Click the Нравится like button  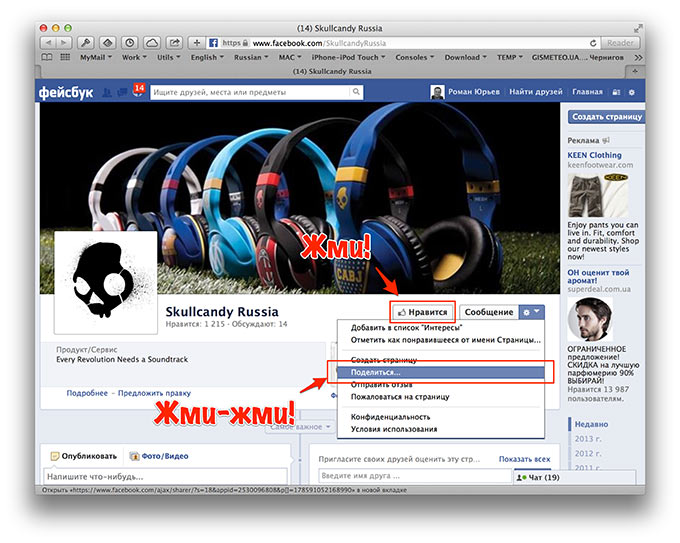422,312
